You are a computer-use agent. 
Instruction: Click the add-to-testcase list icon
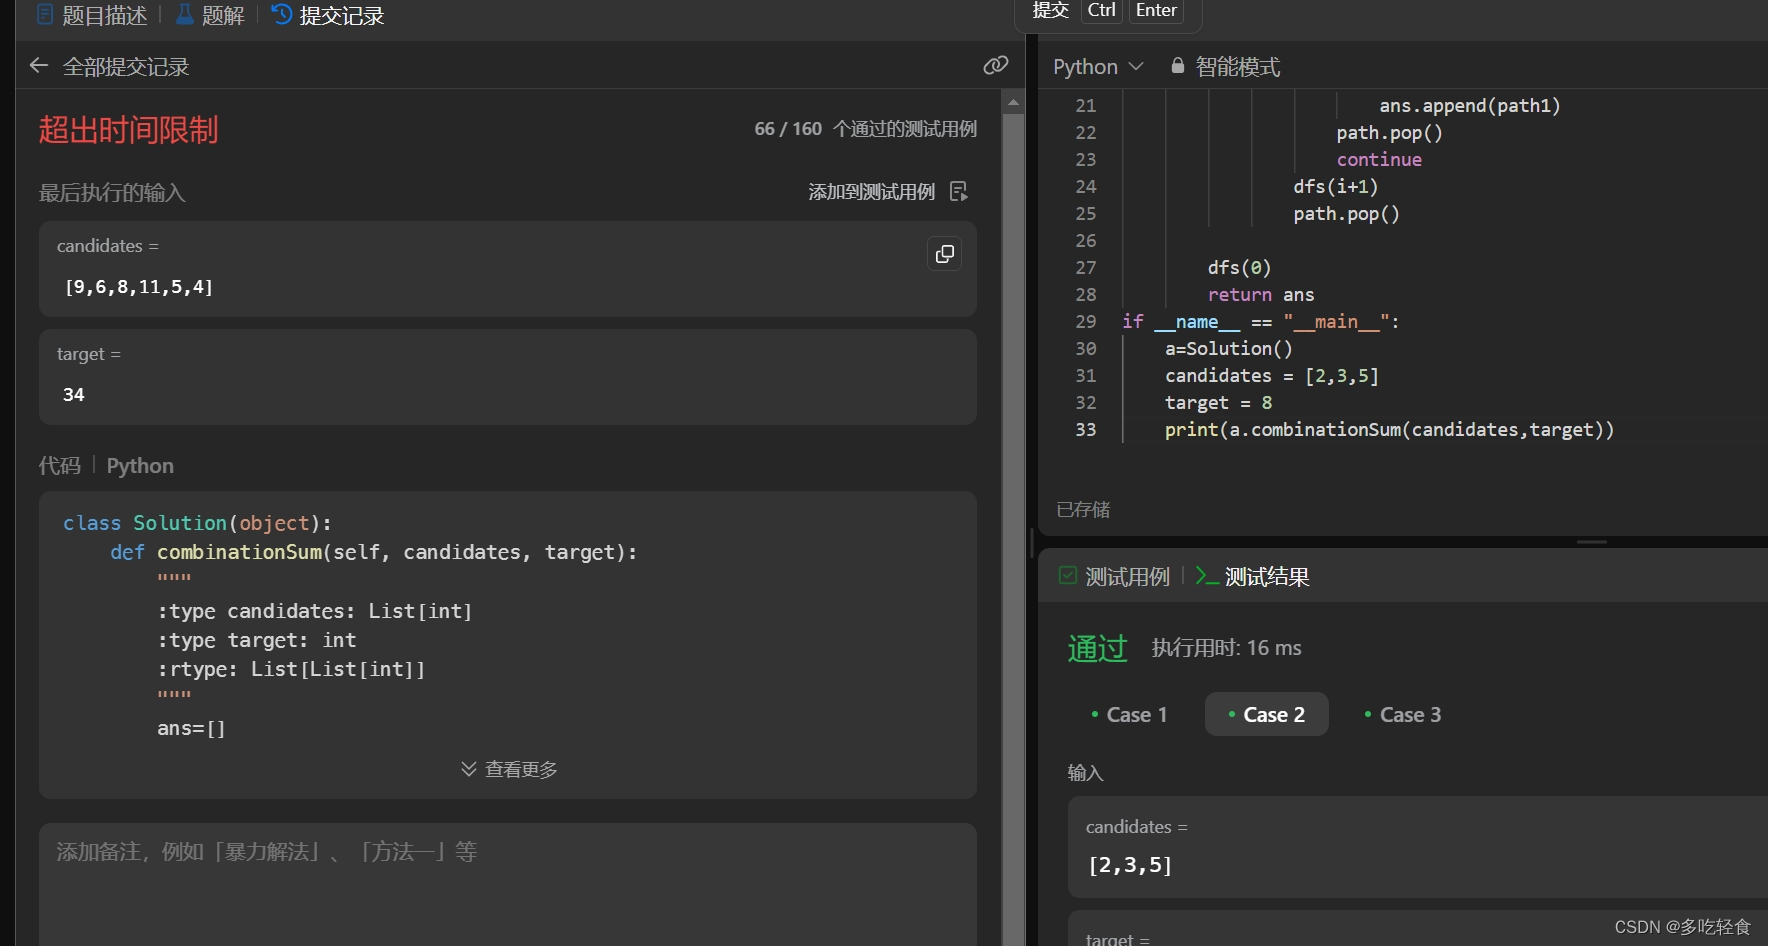[x=958, y=192]
